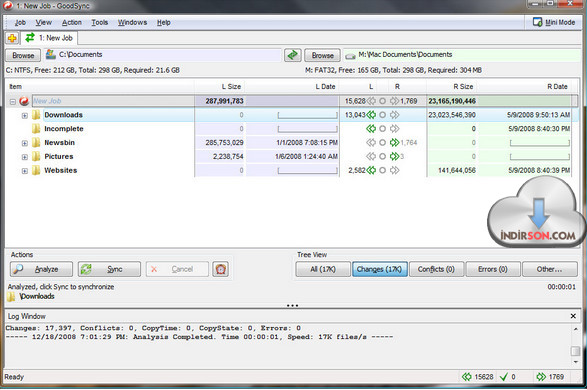Set Downloads row to copy left-to-right
Image resolution: width=587 pixels, height=390 pixels.
[395, 115]
